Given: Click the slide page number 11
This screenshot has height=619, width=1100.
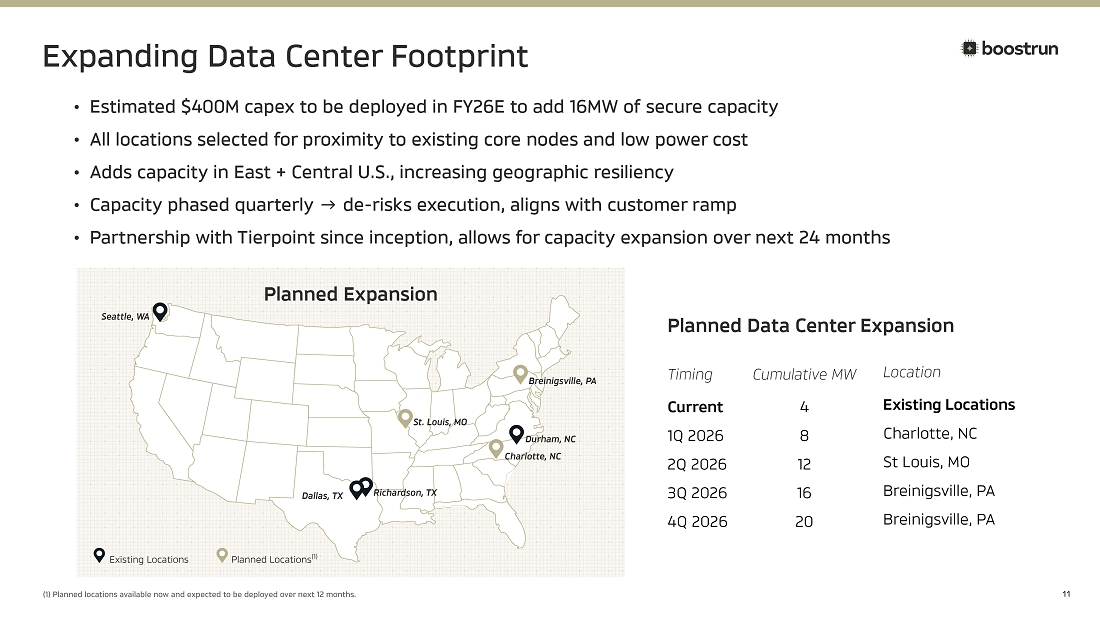Looking at the screenshot, I should click(1066, 595).
